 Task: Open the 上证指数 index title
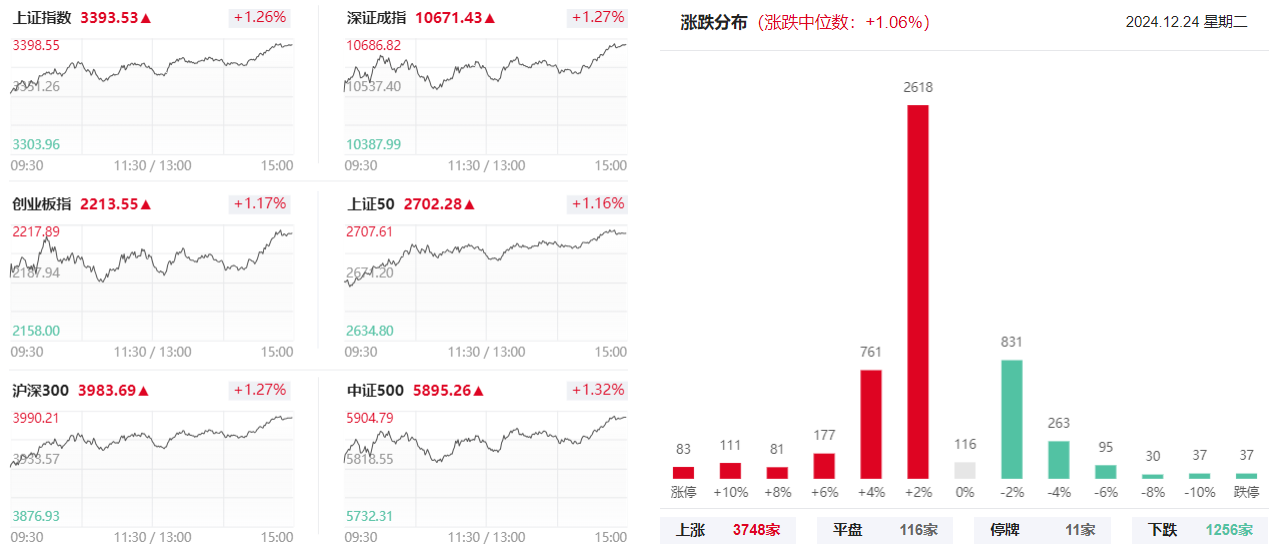pyautogui.click(x=42, y=18)
